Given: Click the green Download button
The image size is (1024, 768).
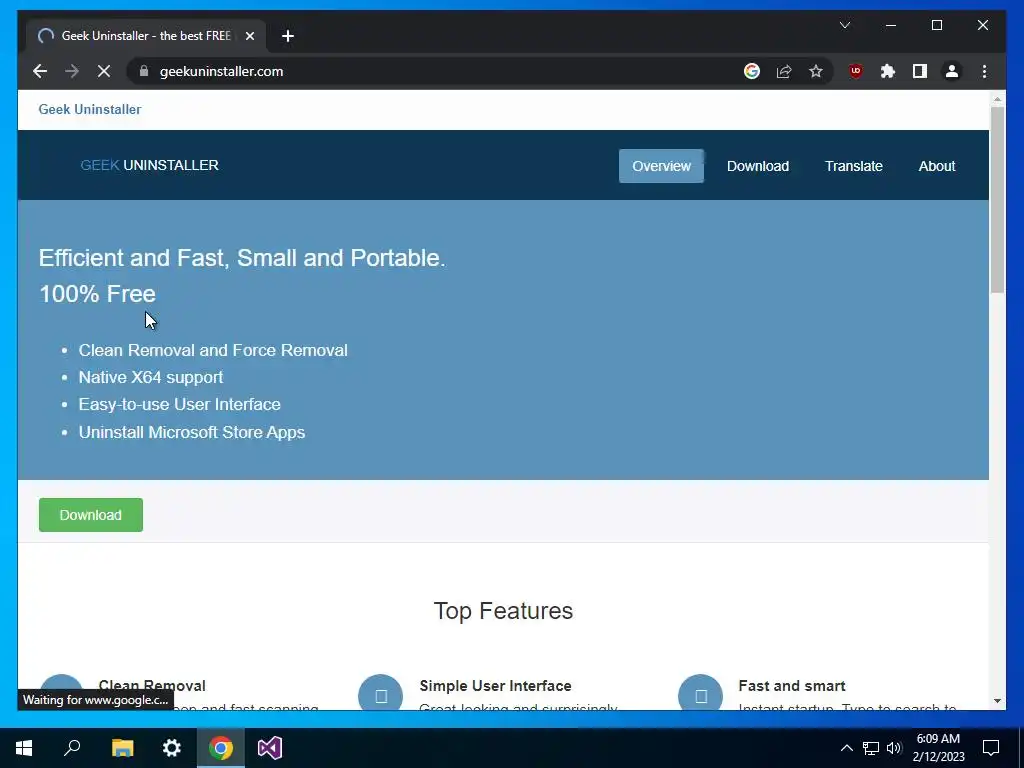Looking at the screenshot, I should pos(91,515).
